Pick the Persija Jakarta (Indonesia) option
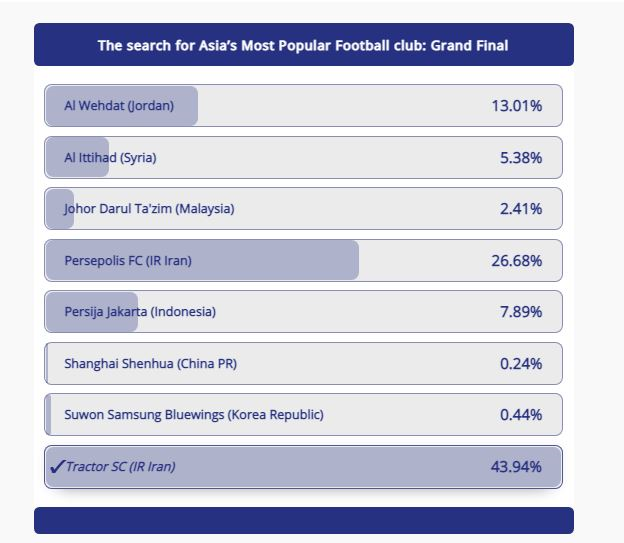The width and height of the screenshot is (624, 543). click(303, 311)
